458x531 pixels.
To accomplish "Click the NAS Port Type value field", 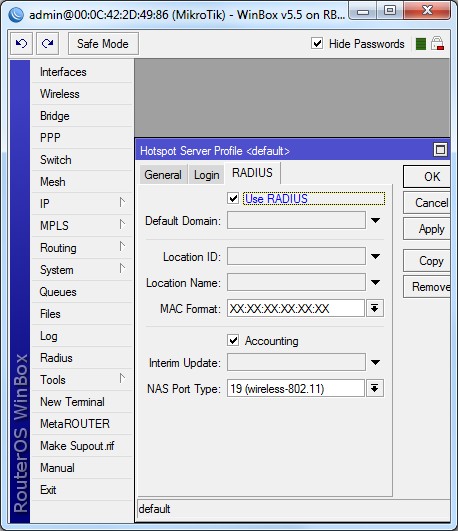I will coord(296,388).
